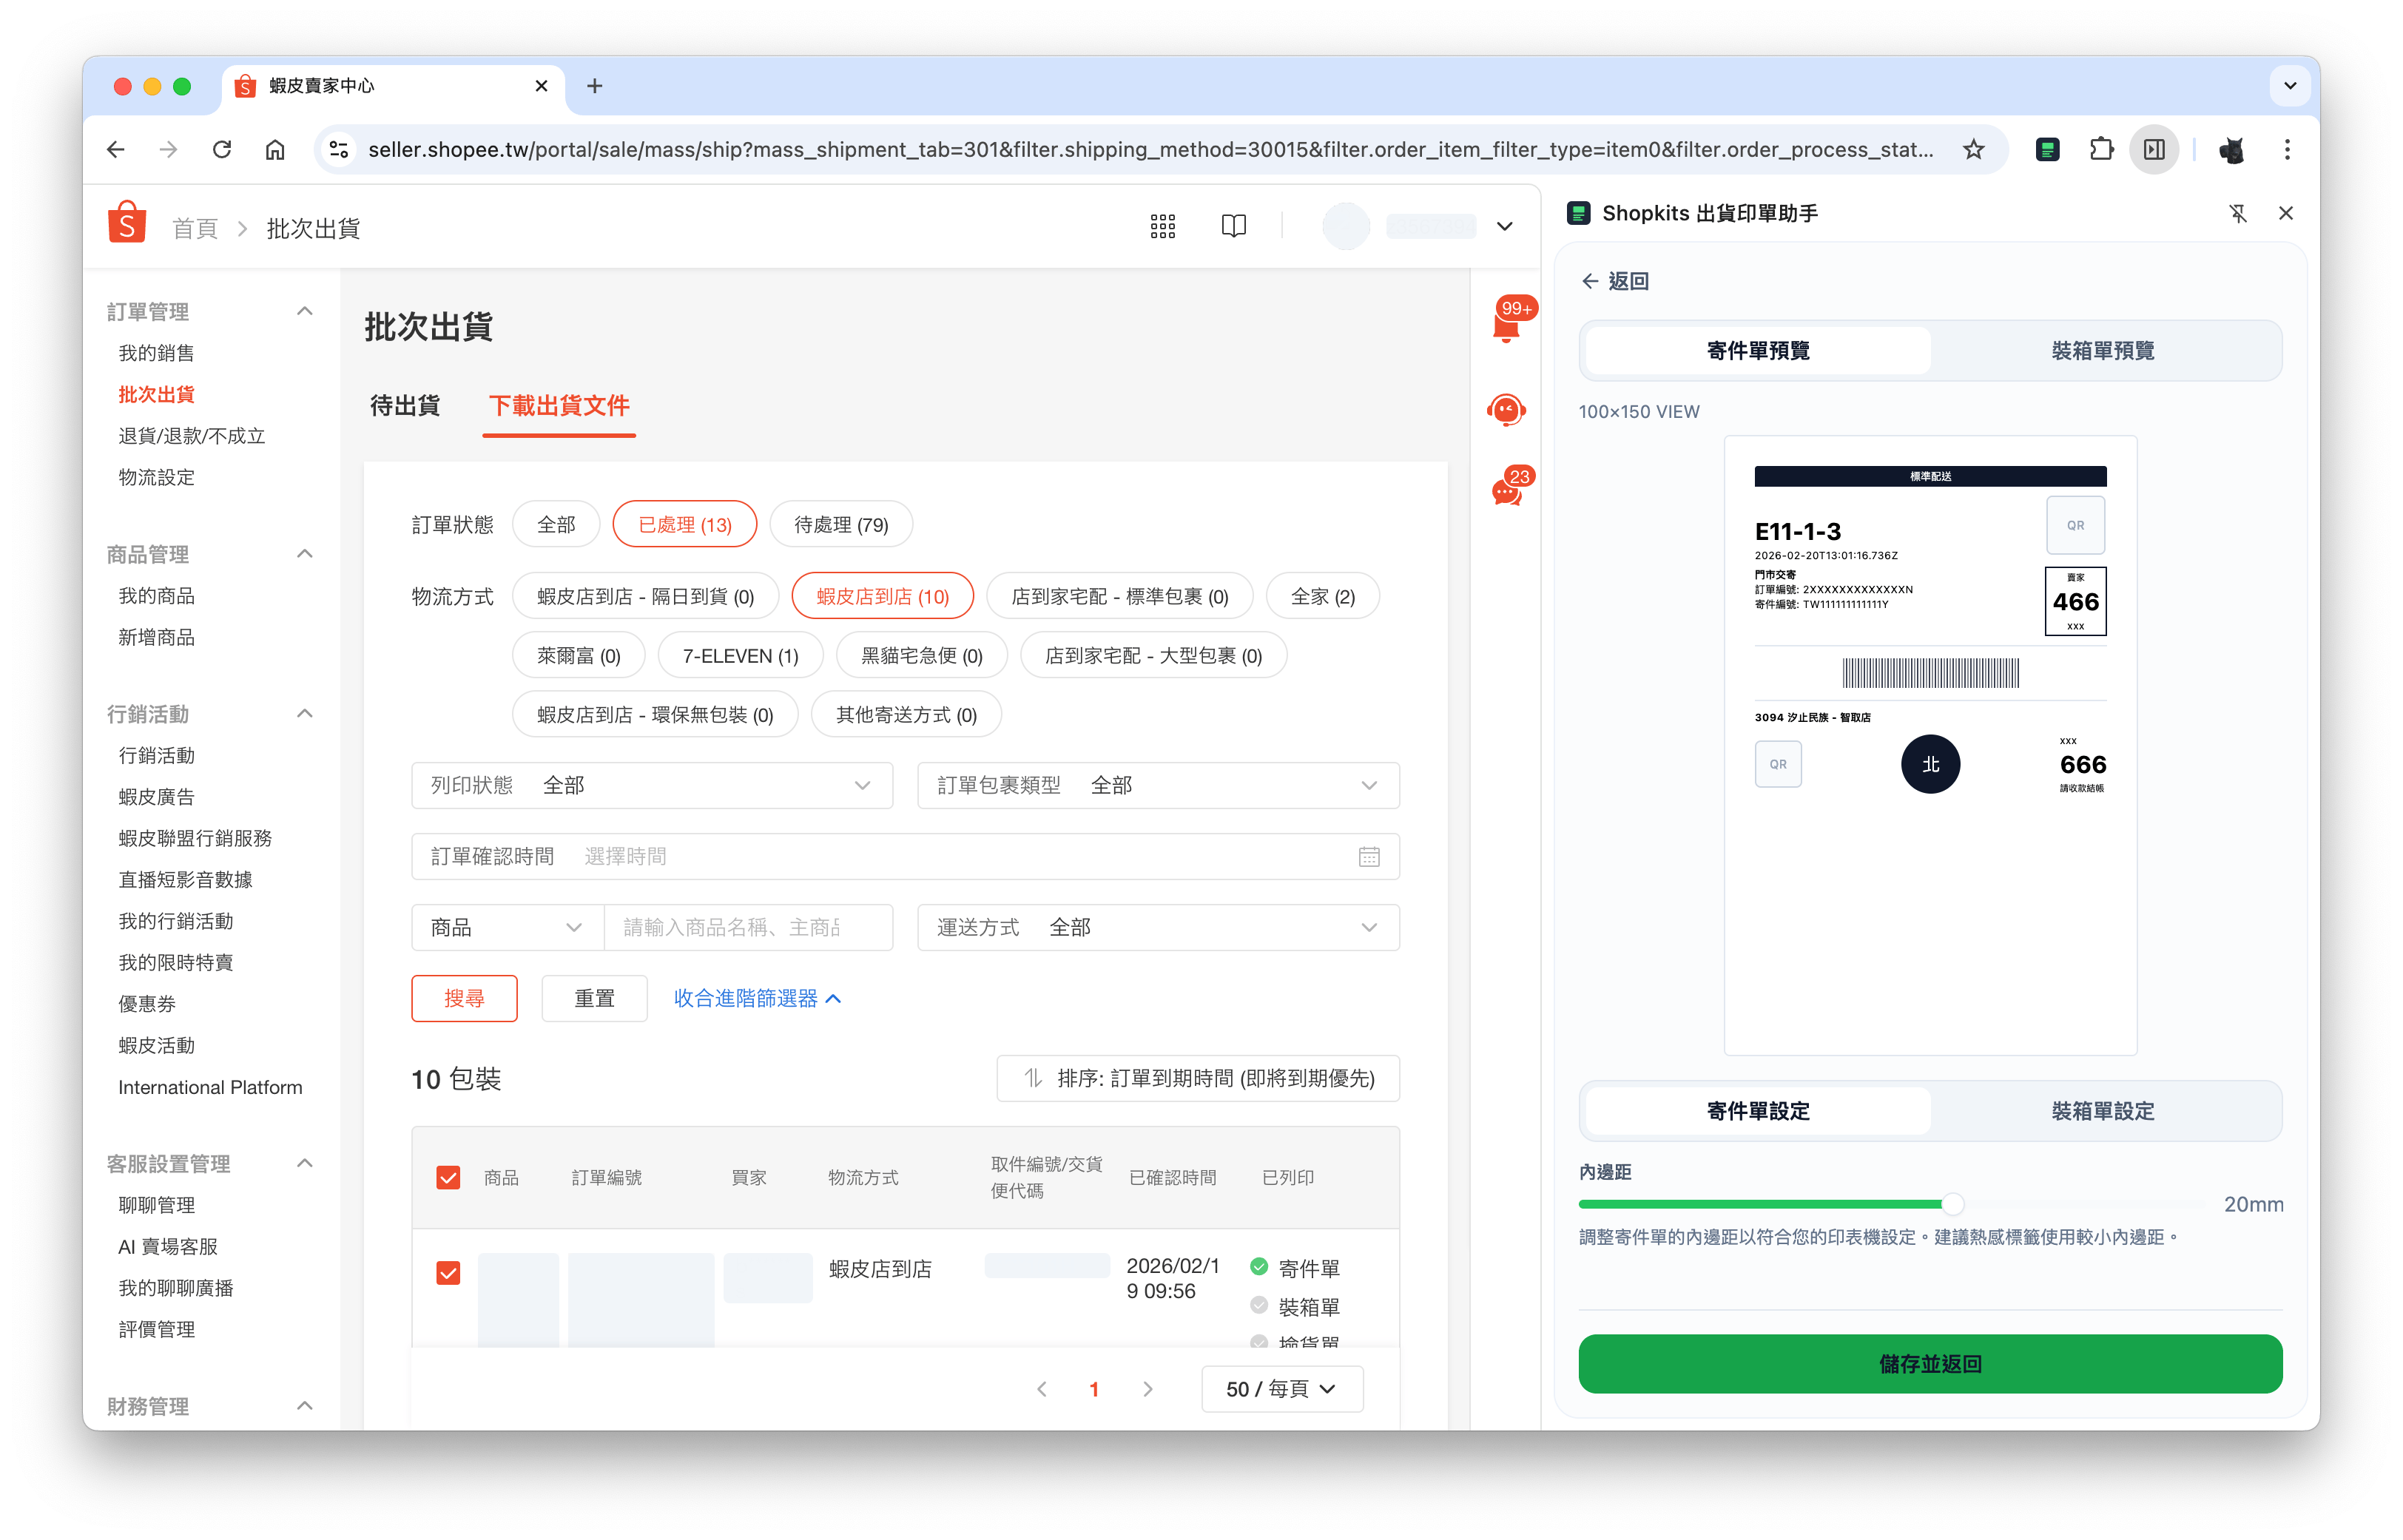Go to next page in pagination
The width and height of the screenshot is (2403, 1540).
pyautogui.click(x=1147, y=1389)
